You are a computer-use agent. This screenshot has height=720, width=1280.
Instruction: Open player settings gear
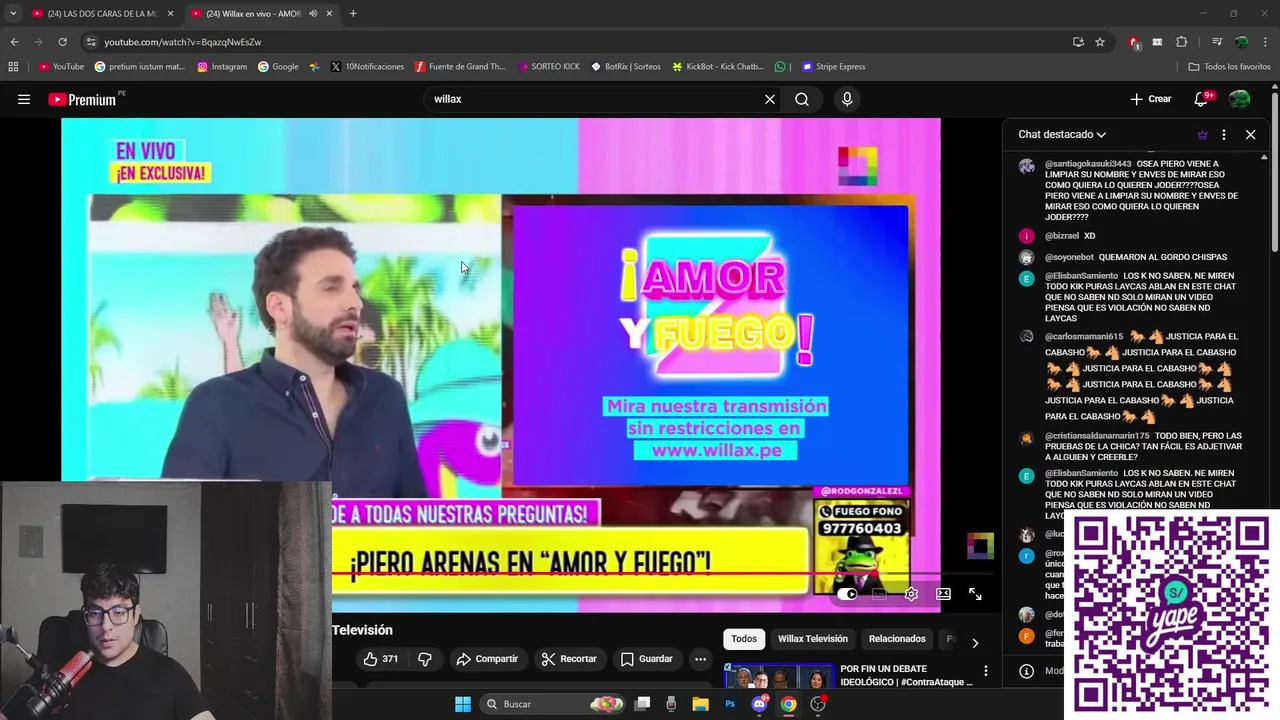[911, 594]
